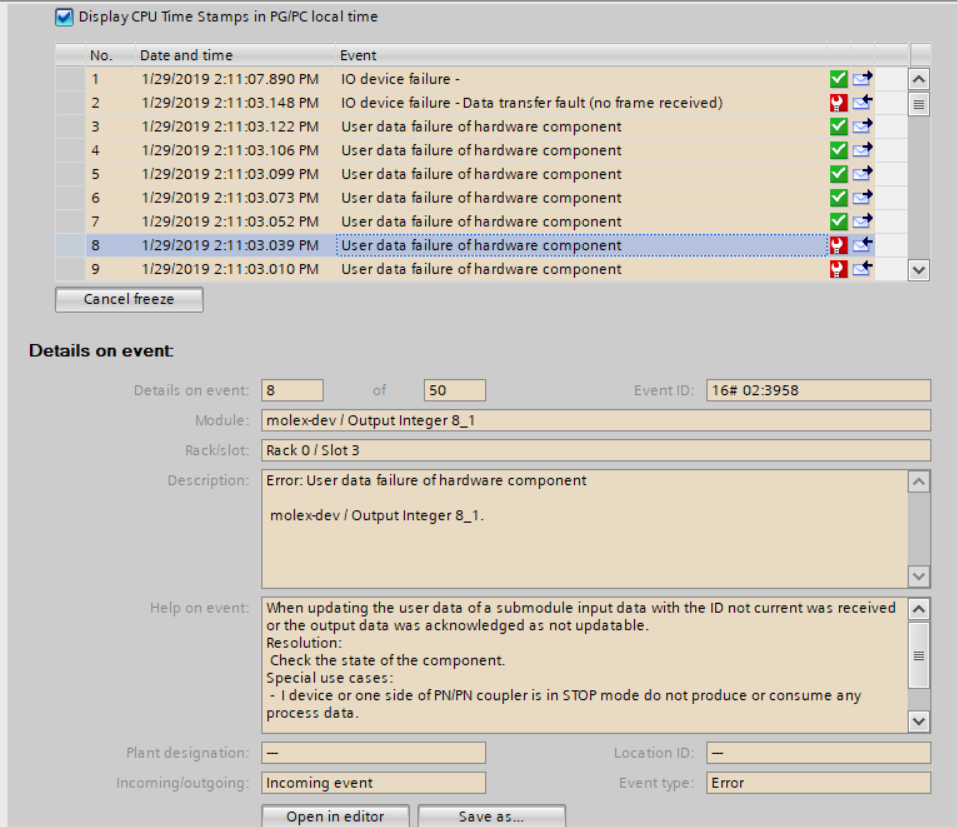Image resolution: width=957 pixels, height=827 pixels.
Task: Select event timestamped 2:11:03.122 PM
Action: [x=465, y=126]
